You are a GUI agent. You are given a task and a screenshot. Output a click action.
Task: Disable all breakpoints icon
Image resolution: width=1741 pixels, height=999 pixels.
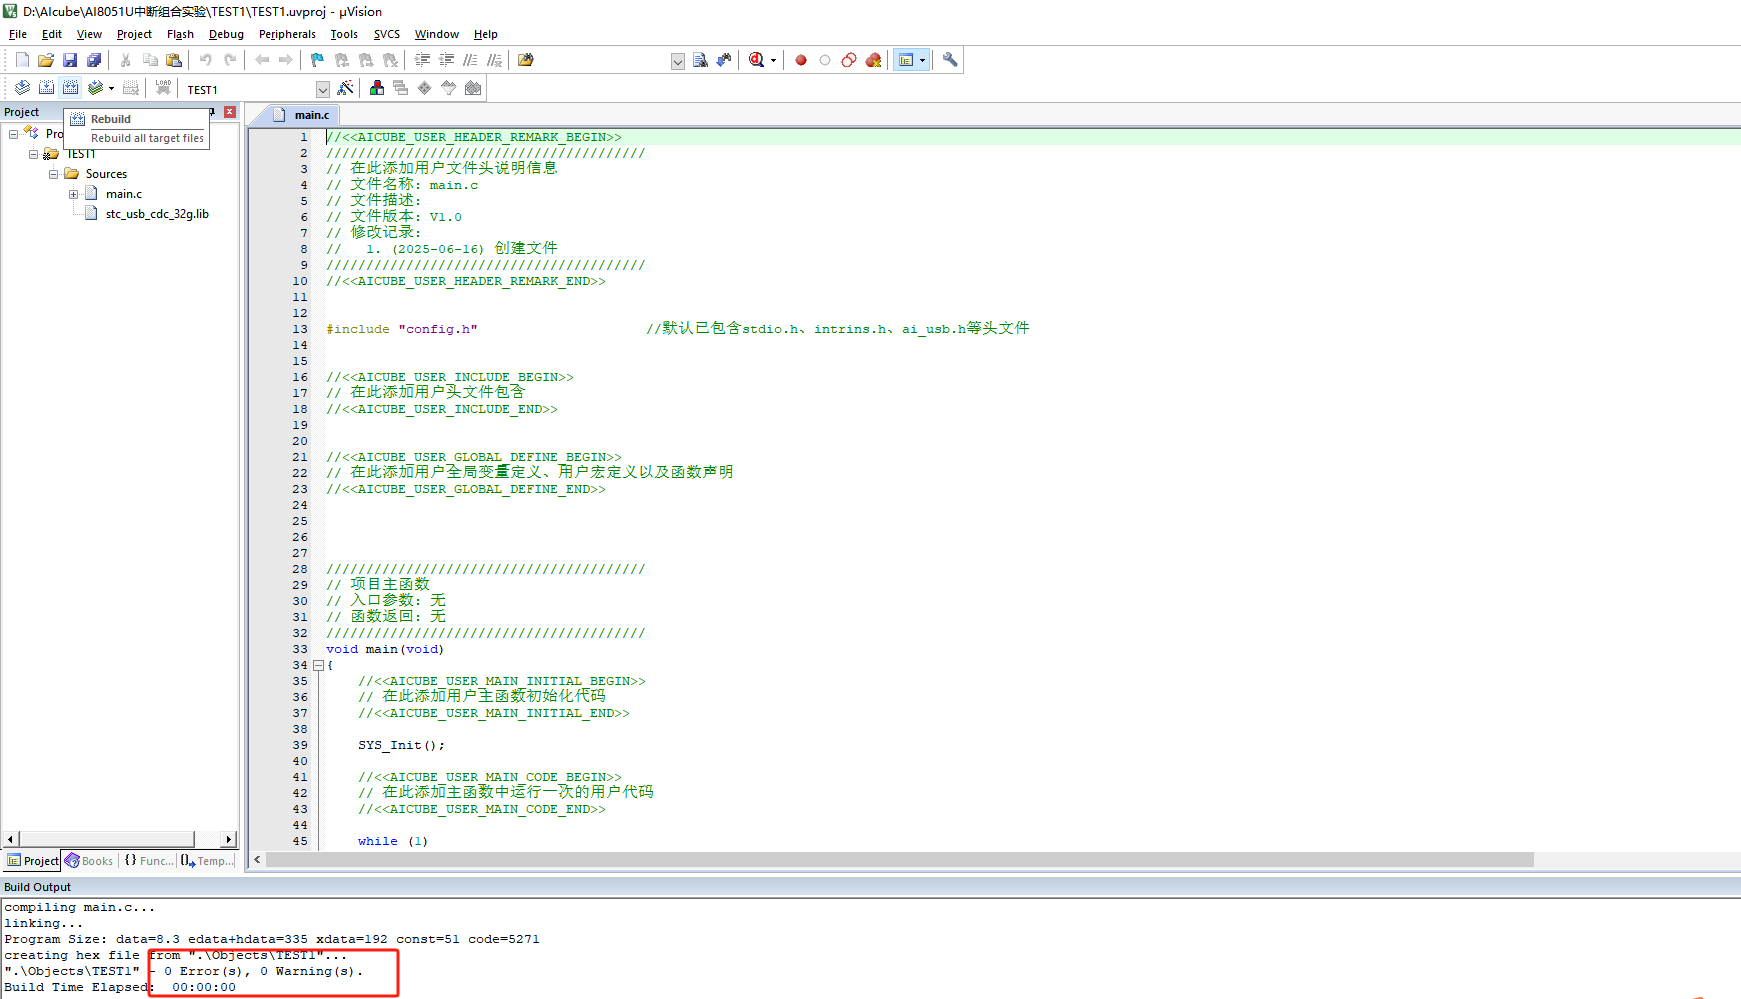tap(849, 60)
